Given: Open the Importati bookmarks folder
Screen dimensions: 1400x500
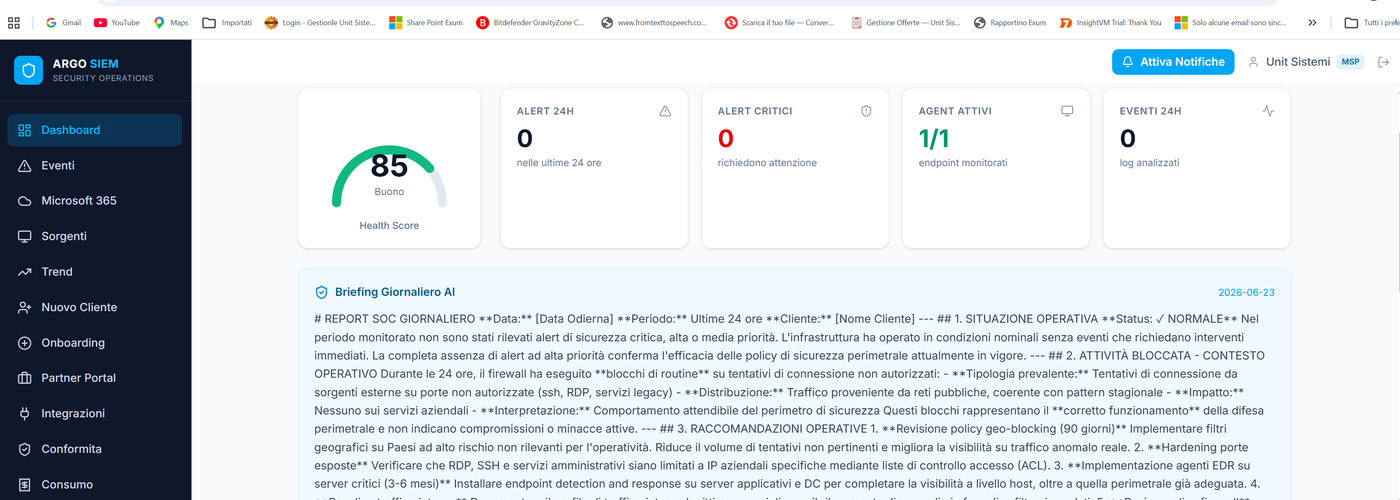Looking at the screenshot, I should click(x=227, y=22).
